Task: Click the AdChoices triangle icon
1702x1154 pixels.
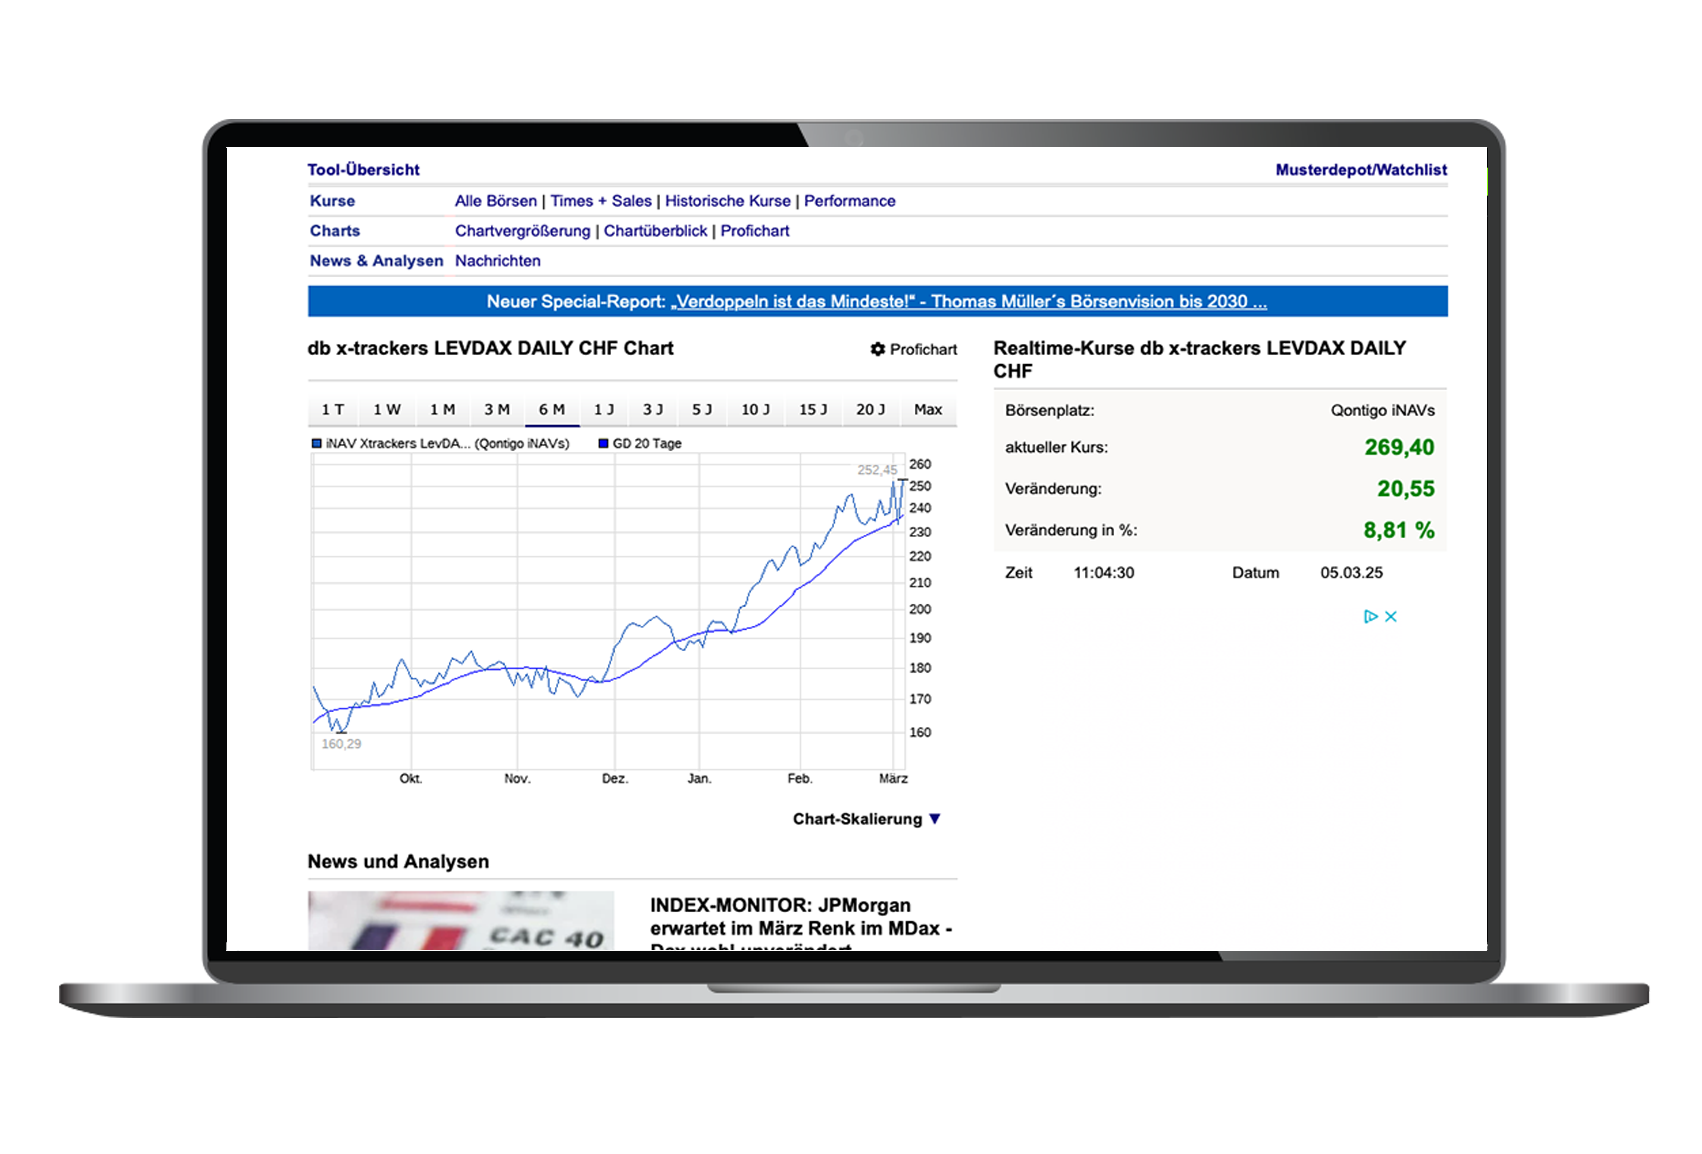Action: (1370, 617)
